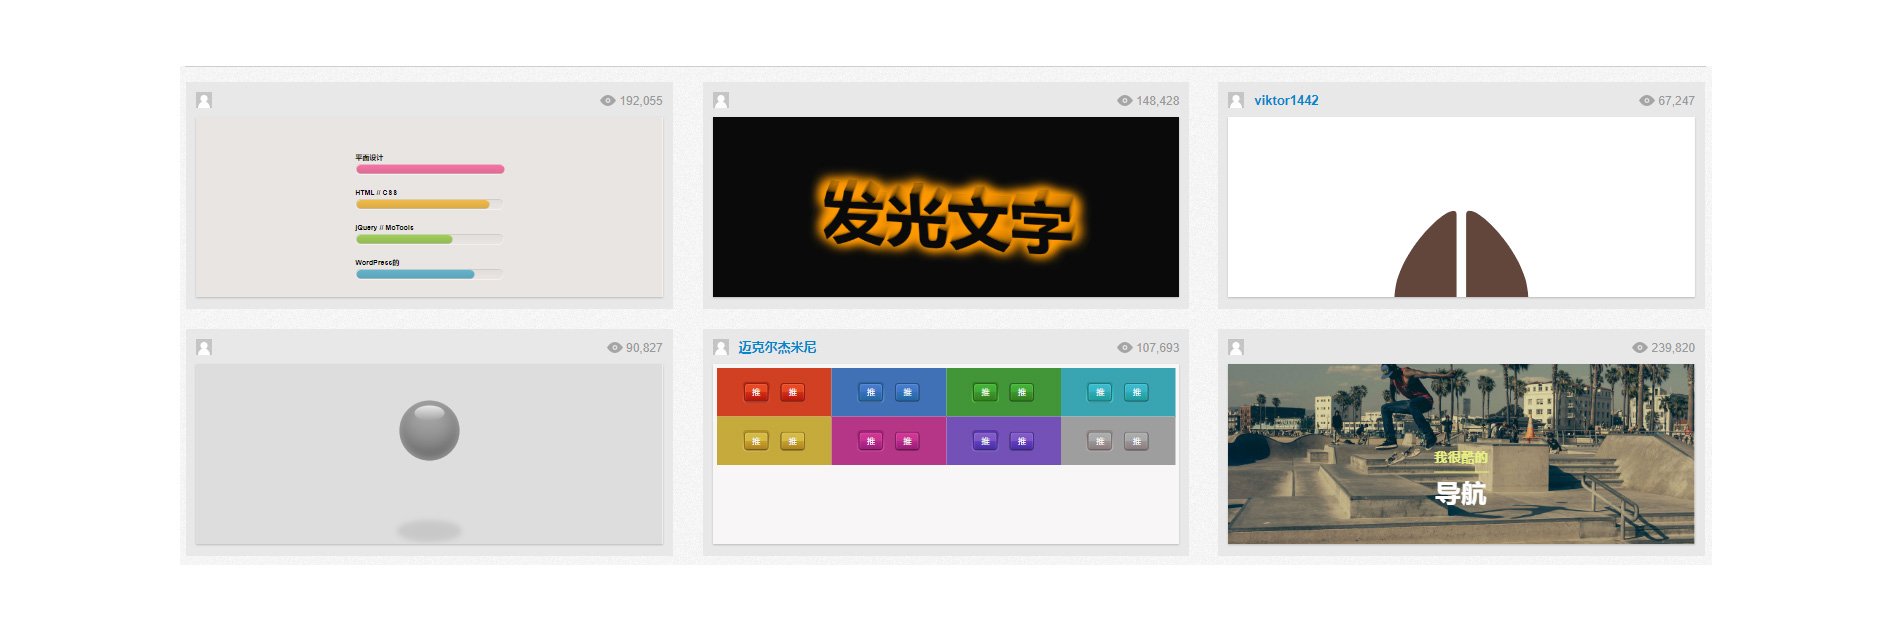This screenshot has width=1891, height=632.
Task: Click the eye icon next to 192,055
Action: (607, 100)
